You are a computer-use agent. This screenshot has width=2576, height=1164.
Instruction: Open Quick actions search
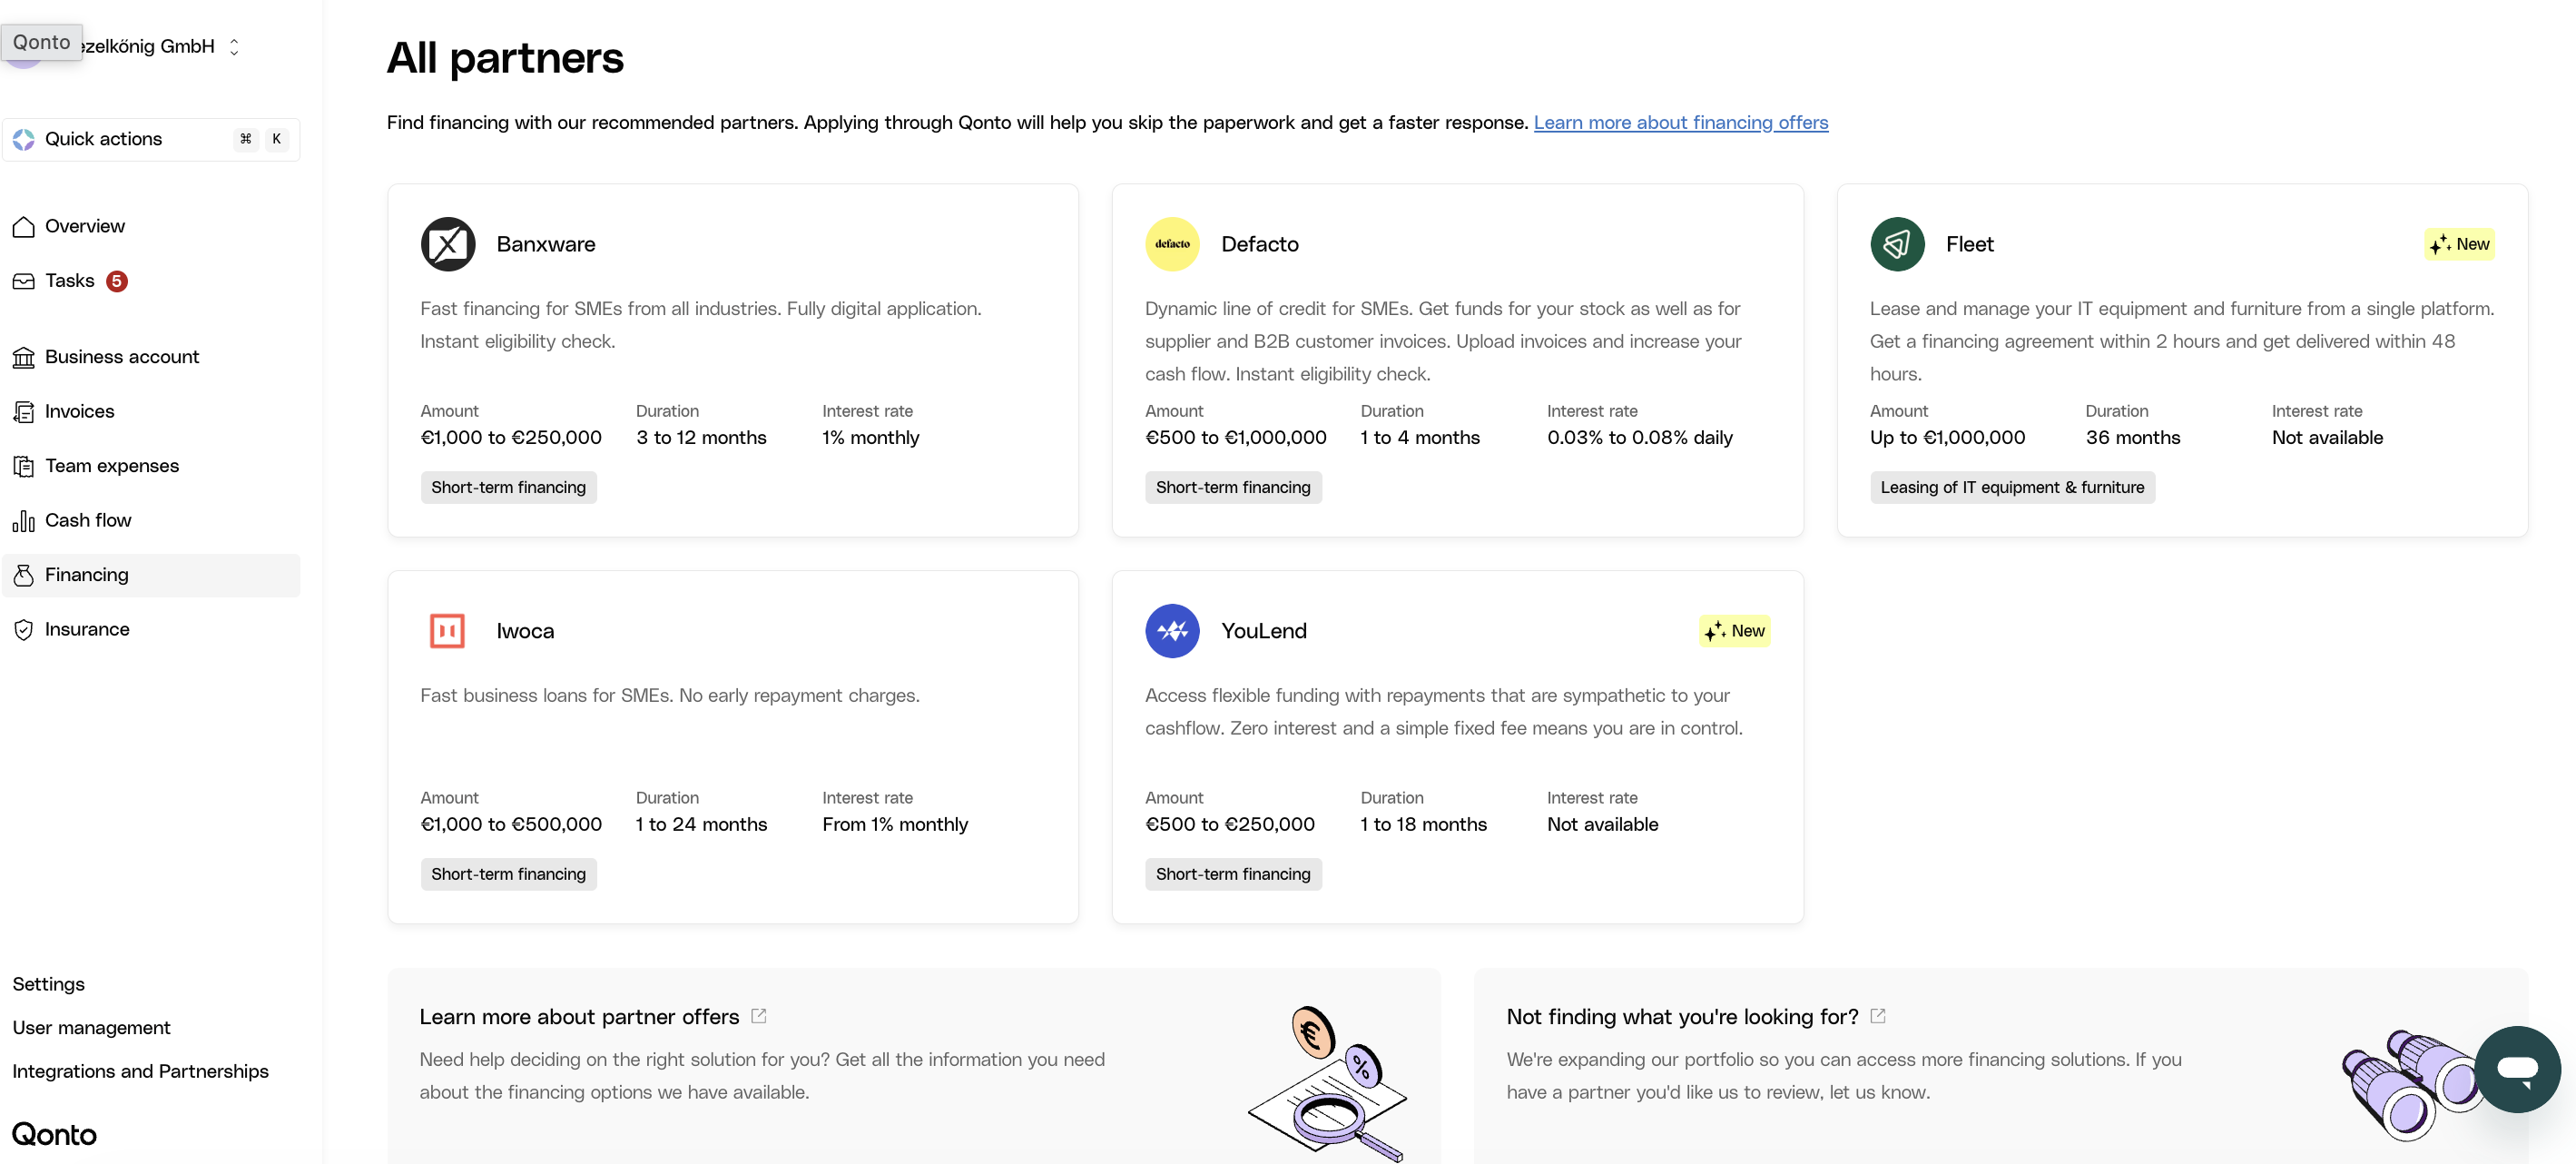click(x=151, y=139)
